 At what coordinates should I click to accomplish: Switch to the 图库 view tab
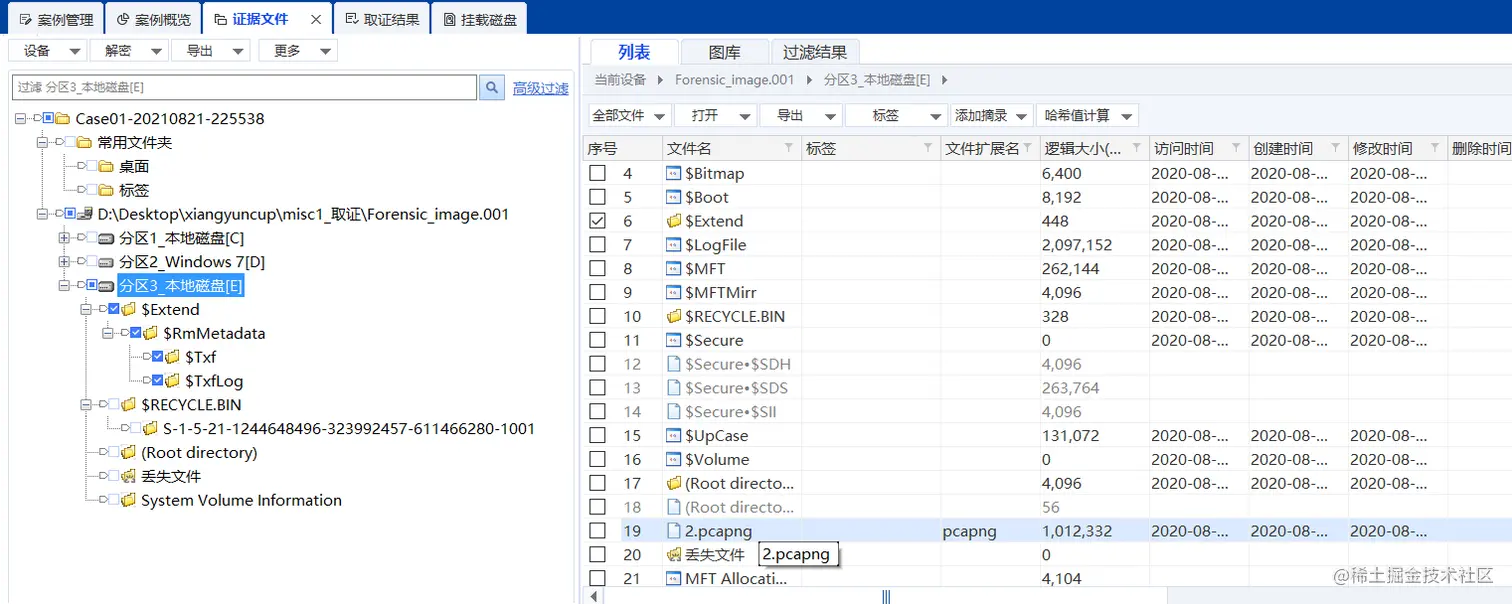click(724, 52)
